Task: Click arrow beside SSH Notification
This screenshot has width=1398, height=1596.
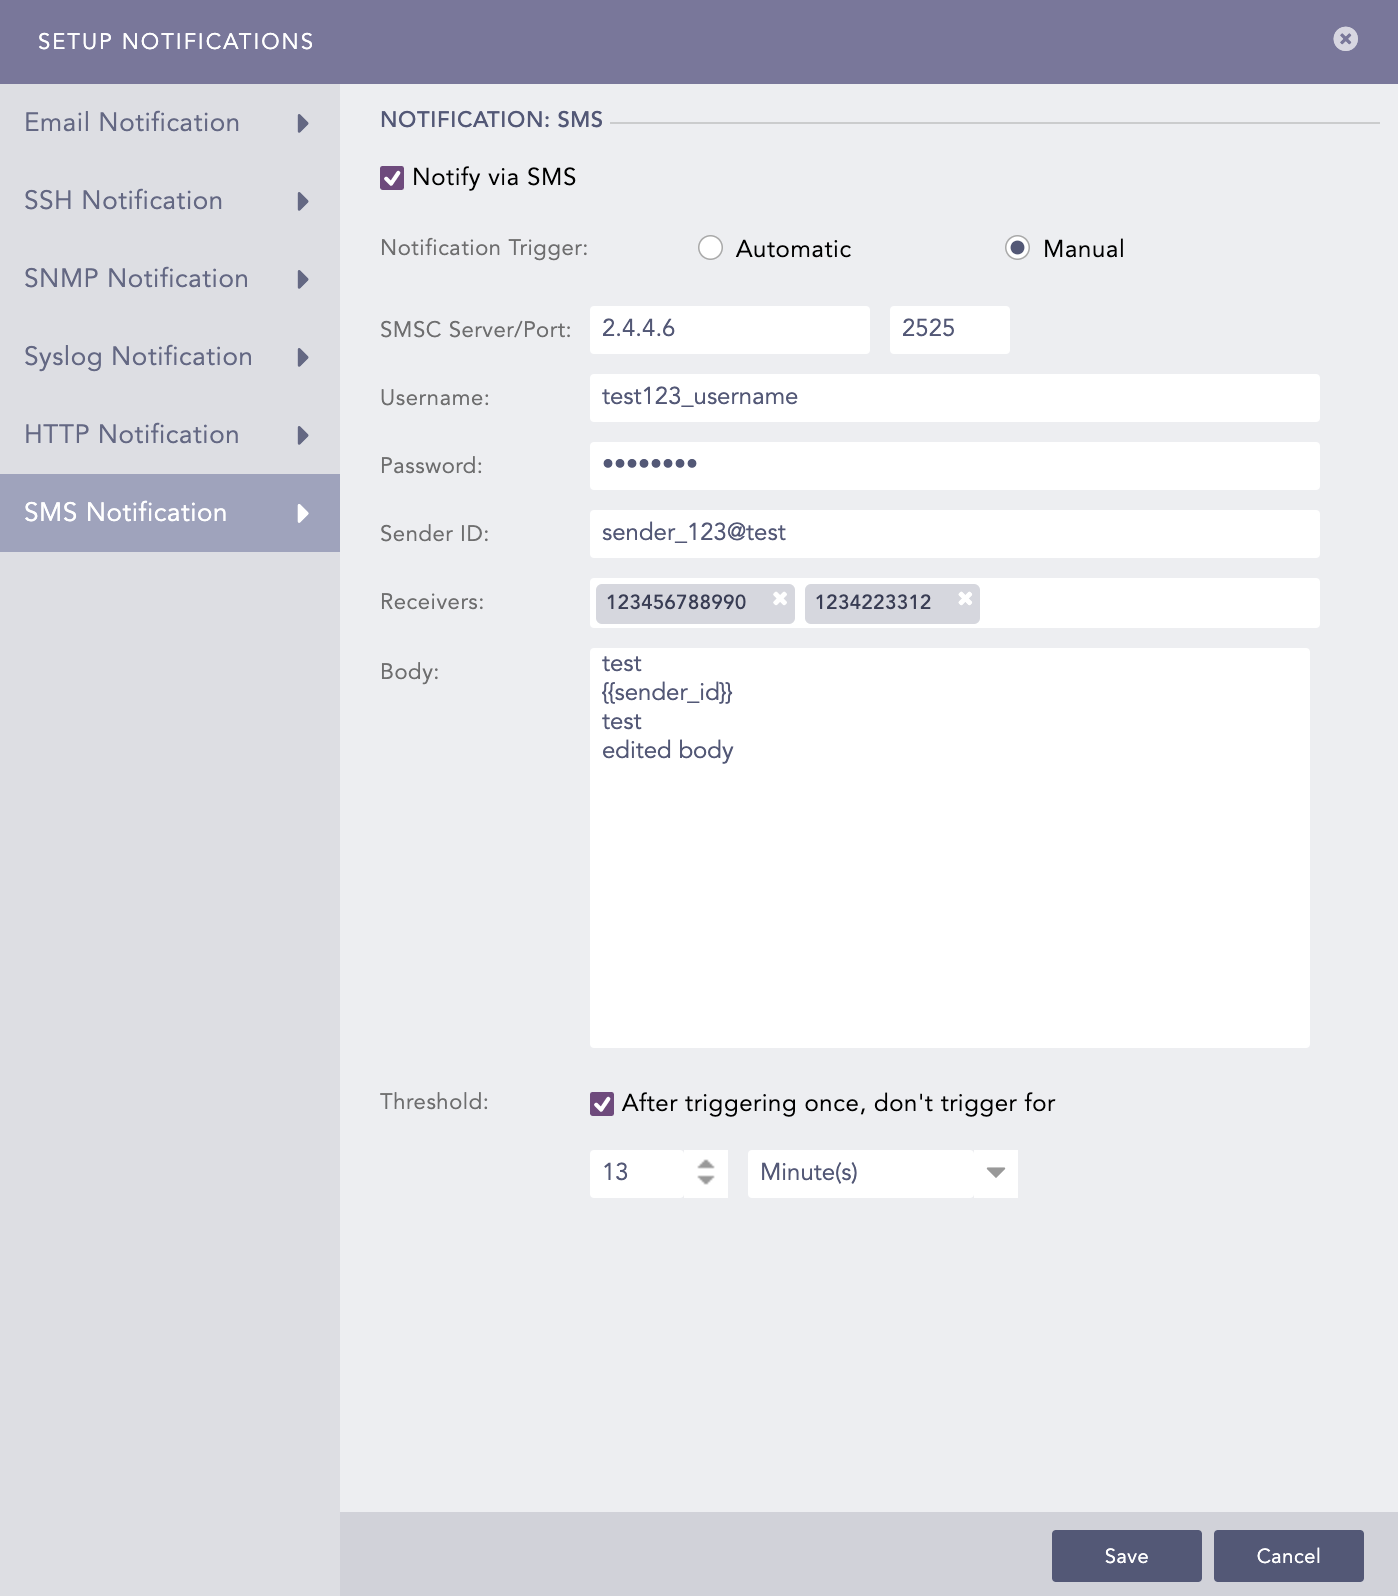Action: point(303,201)
